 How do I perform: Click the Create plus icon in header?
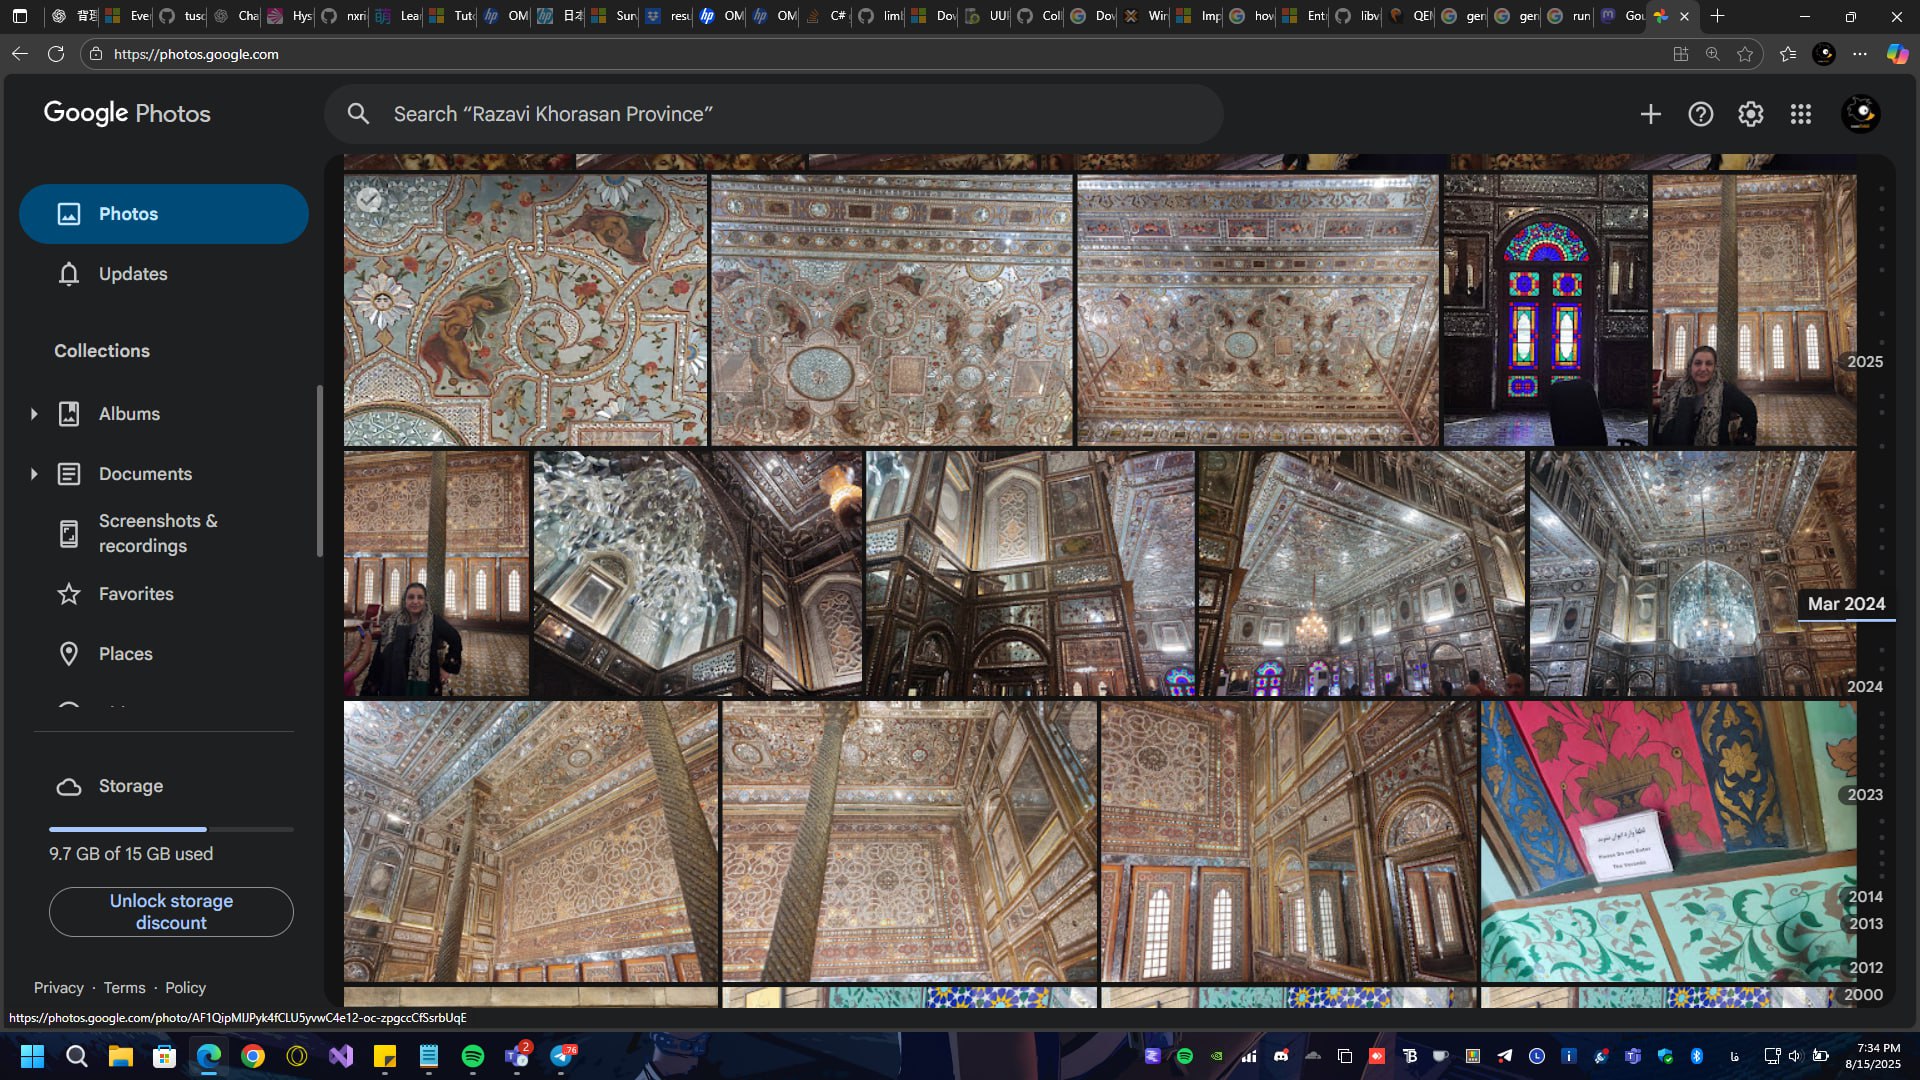[x=1650, y=114]
